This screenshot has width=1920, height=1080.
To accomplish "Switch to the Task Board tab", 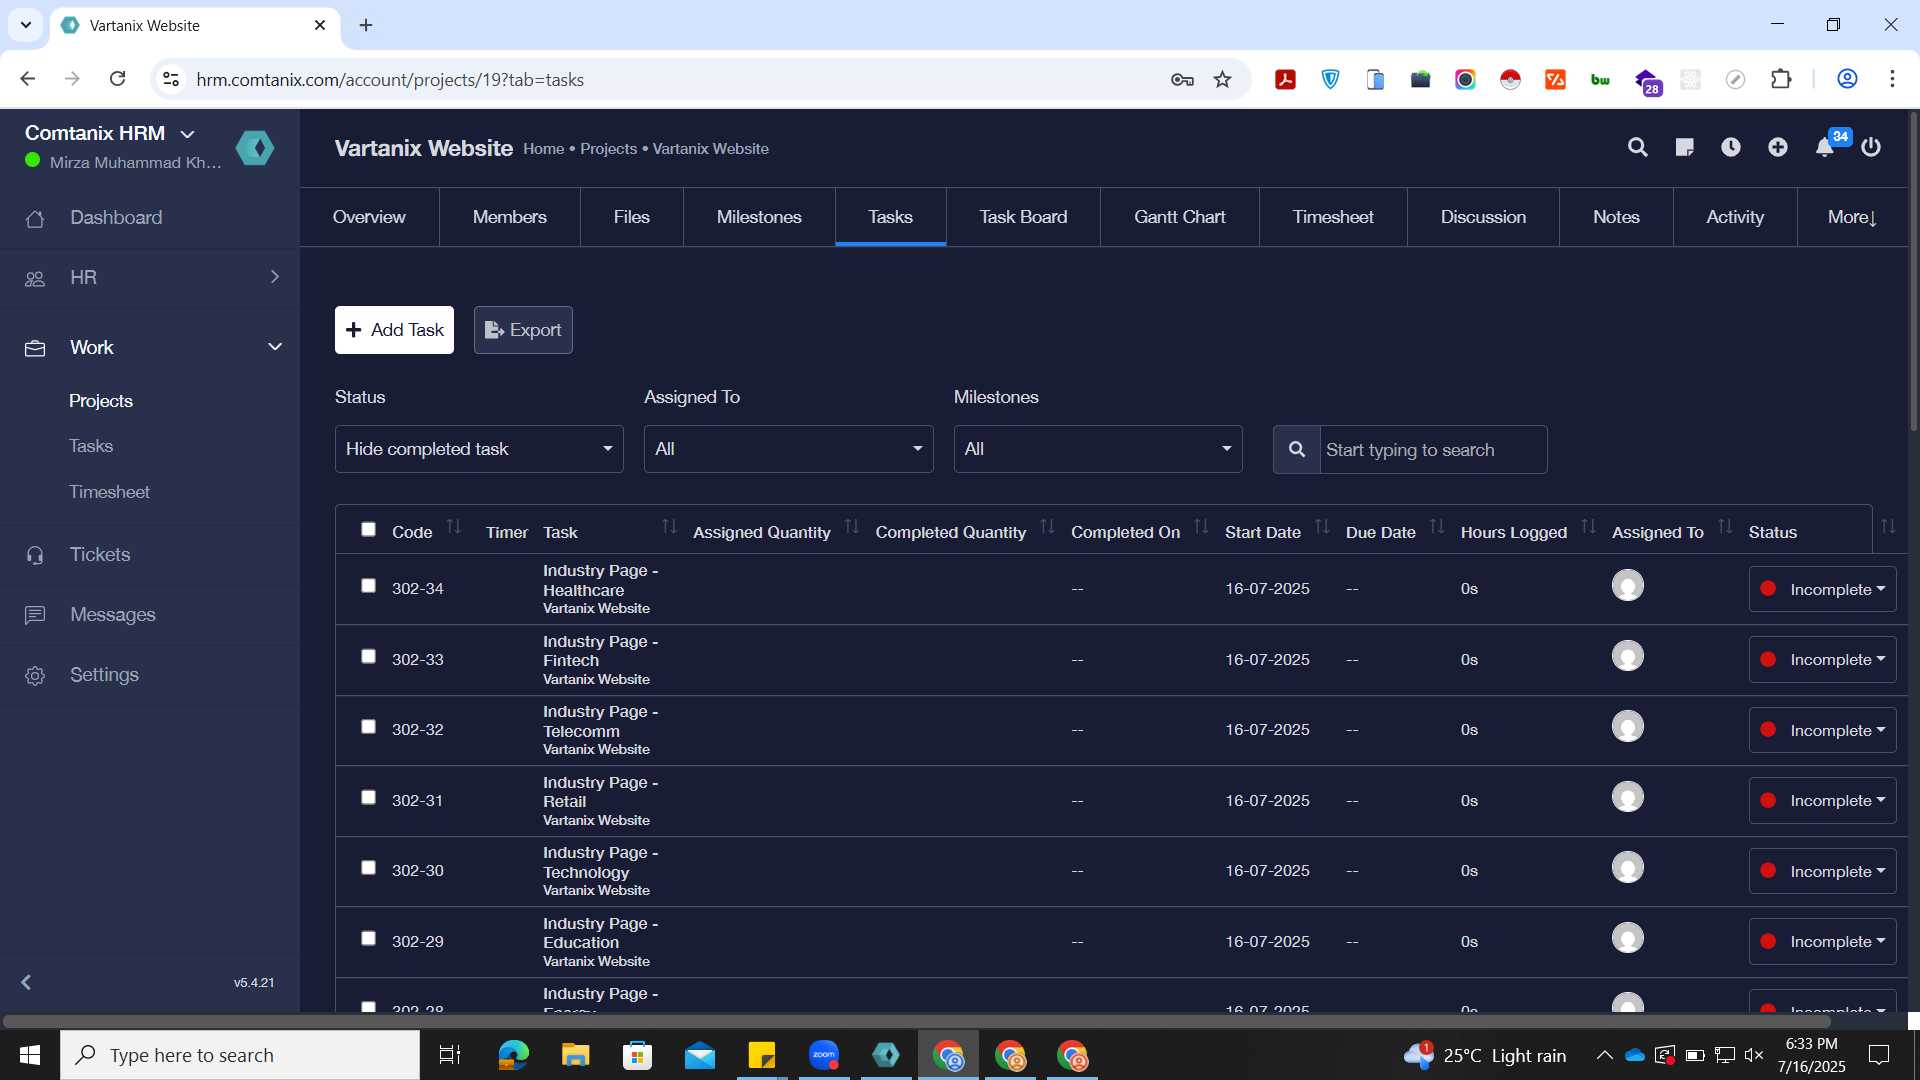I will pyautogui.click(x=1023, y=217).
